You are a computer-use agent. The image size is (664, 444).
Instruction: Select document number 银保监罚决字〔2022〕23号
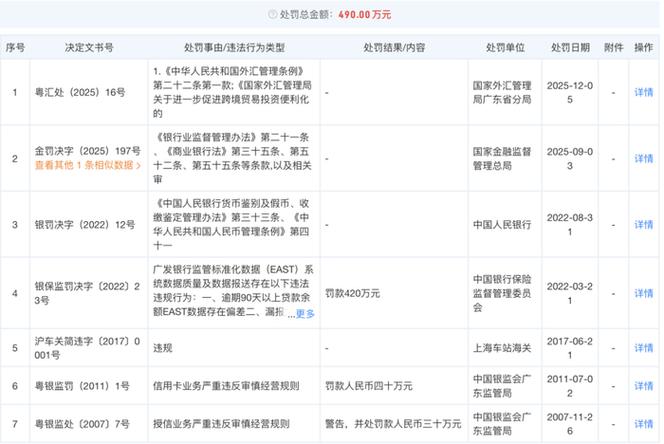pyautogui.click(x=87, y=293)
